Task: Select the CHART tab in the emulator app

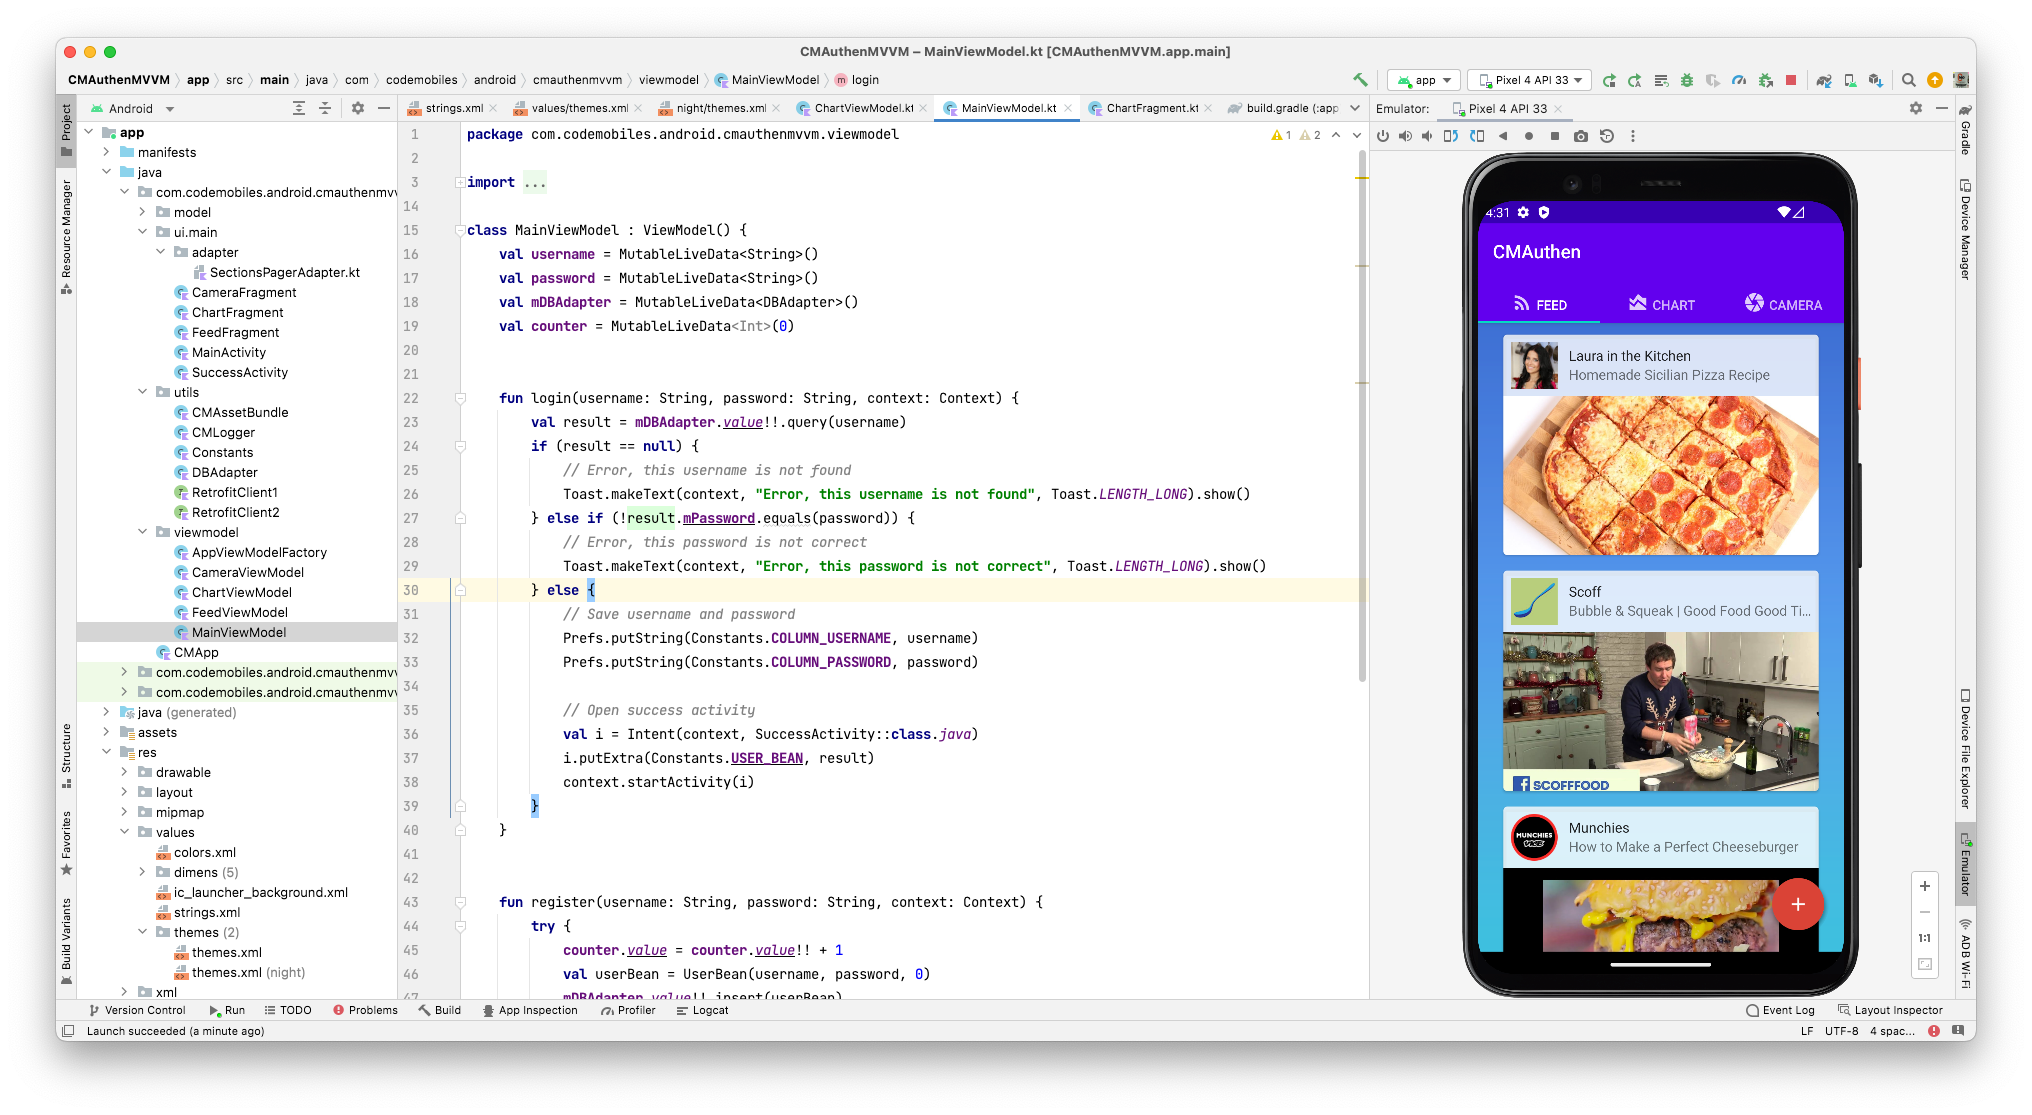Action: [x=1663, y=305]
